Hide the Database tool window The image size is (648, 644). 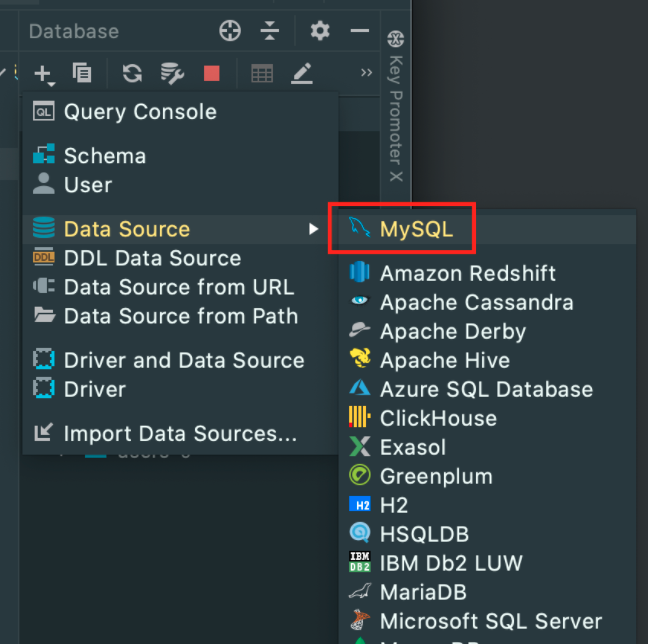(360, 31)
